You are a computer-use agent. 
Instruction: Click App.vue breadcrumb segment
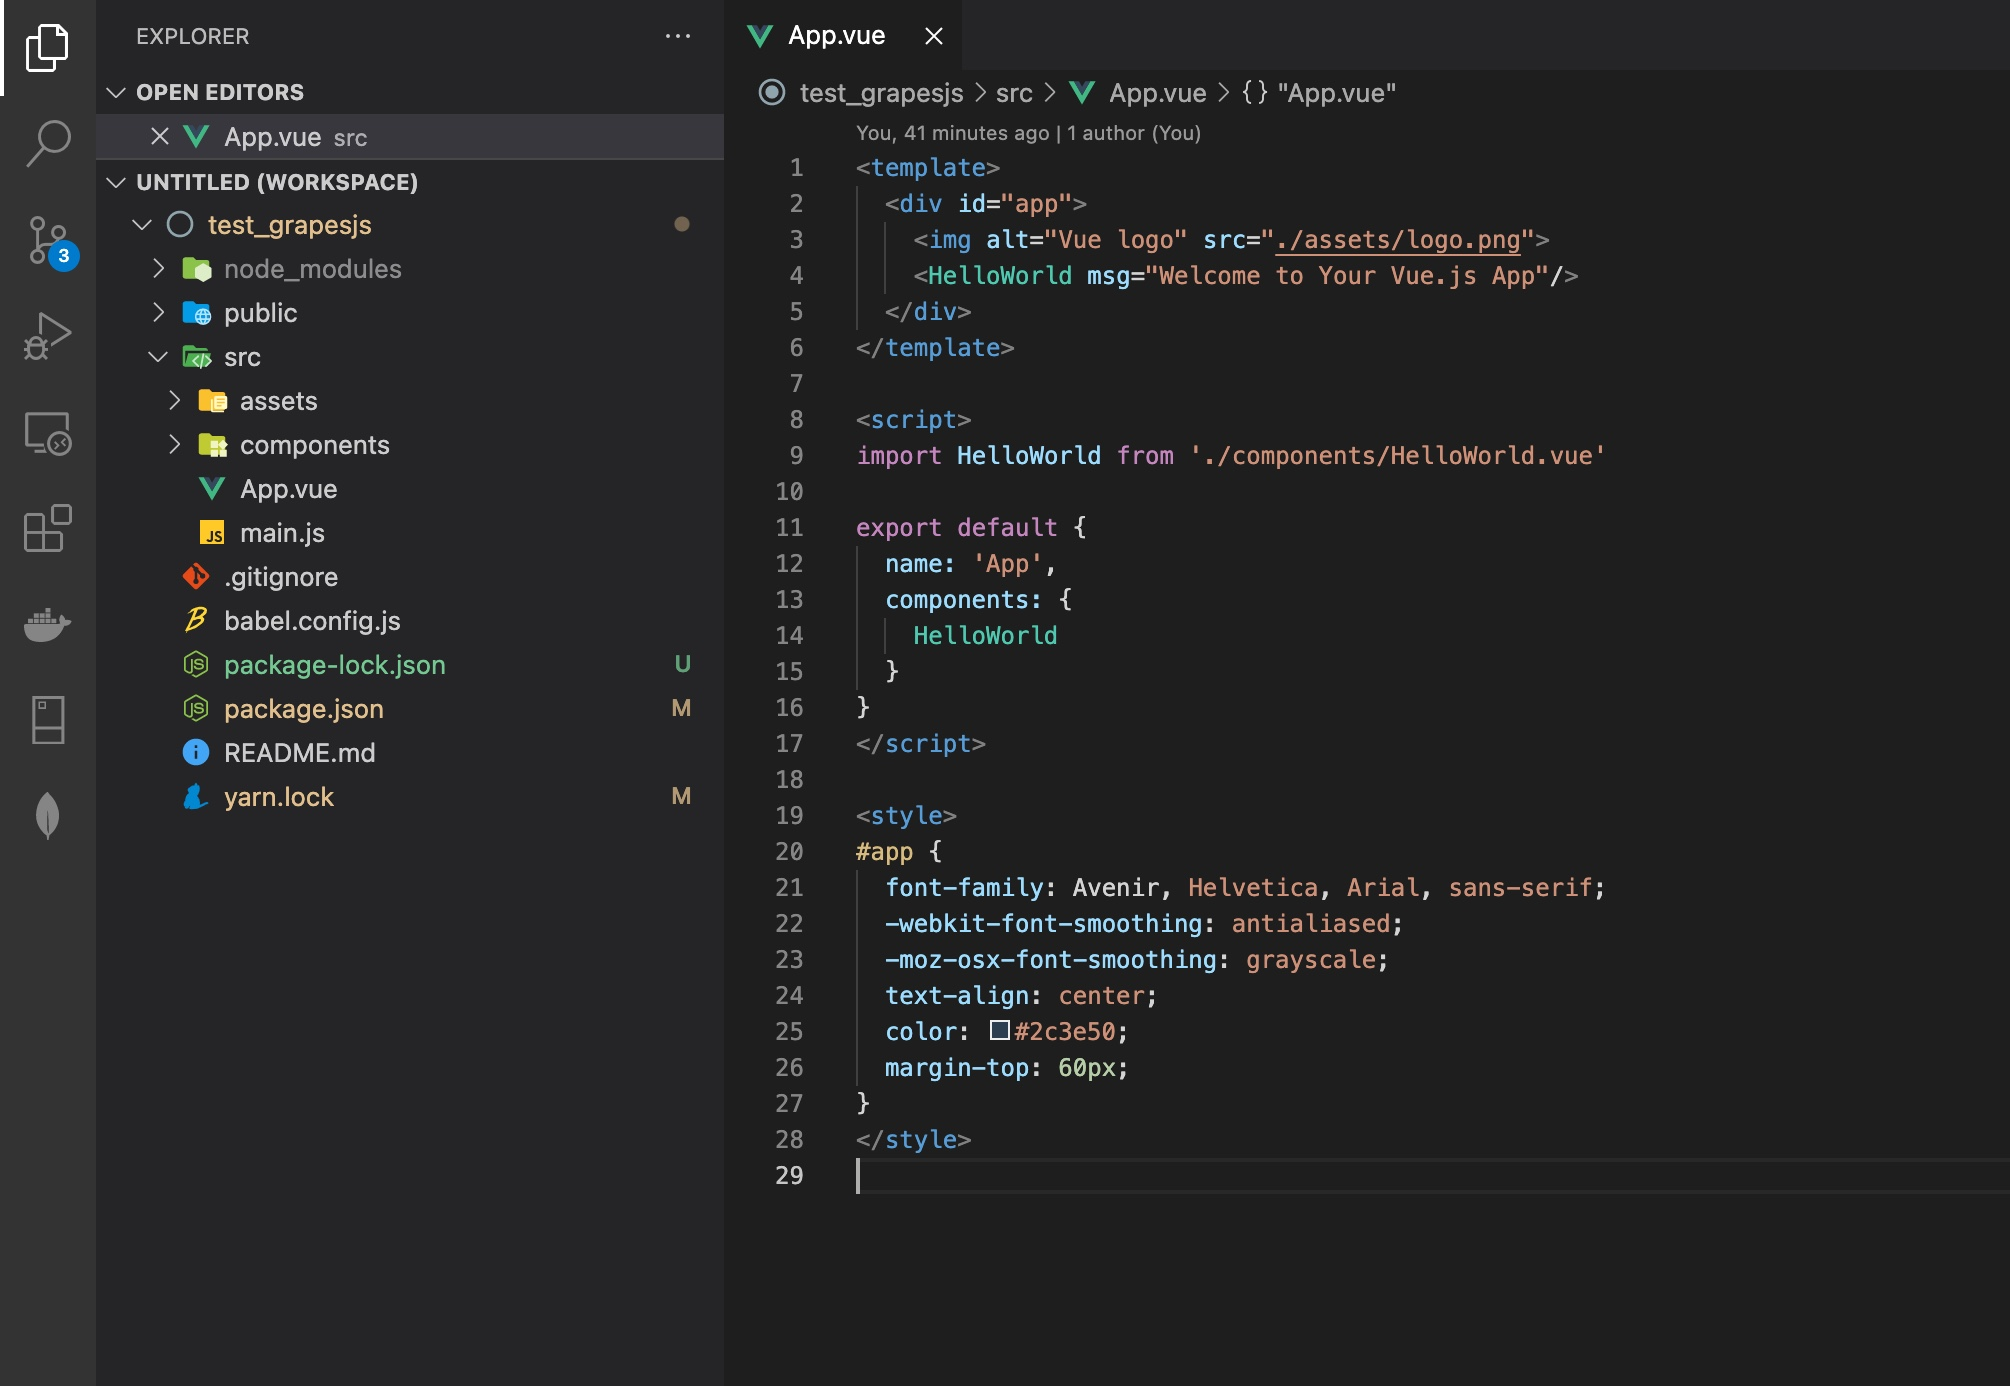point(1157,93)
